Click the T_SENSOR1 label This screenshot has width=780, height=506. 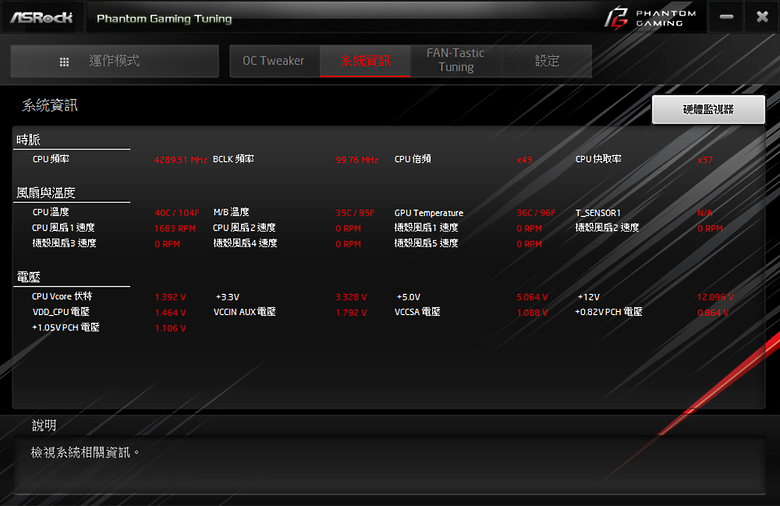[598, 213]
